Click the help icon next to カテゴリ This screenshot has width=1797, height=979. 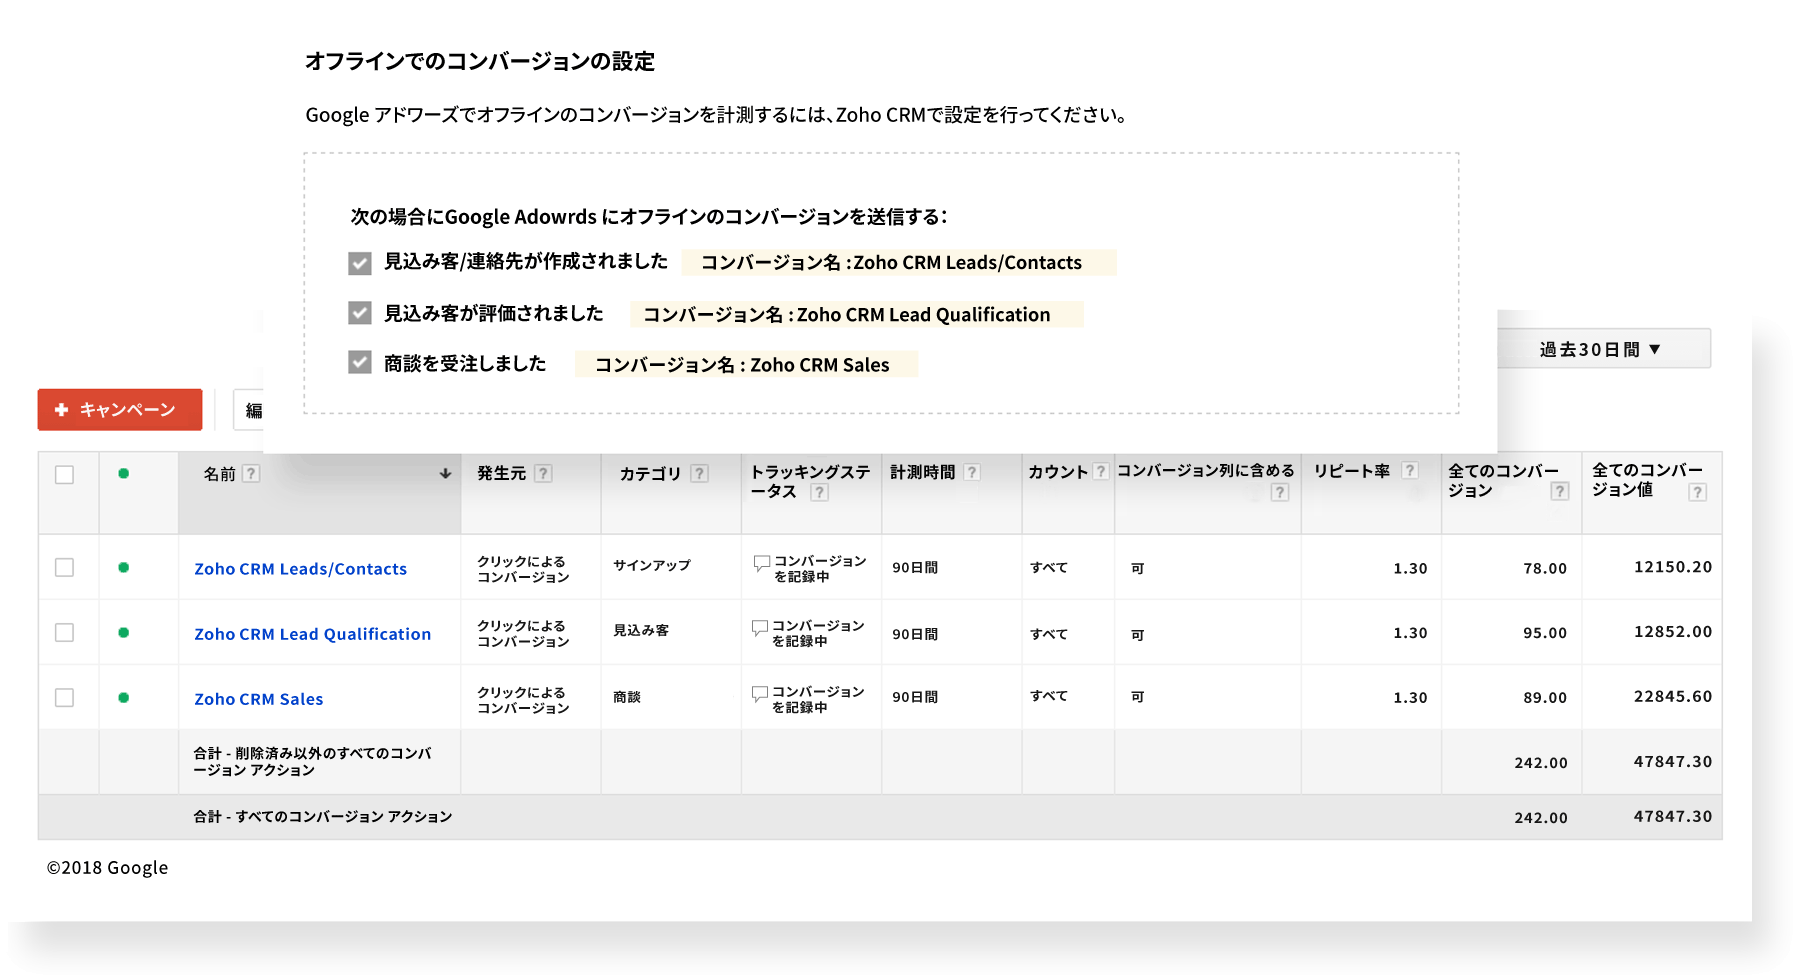pos(700,473)
